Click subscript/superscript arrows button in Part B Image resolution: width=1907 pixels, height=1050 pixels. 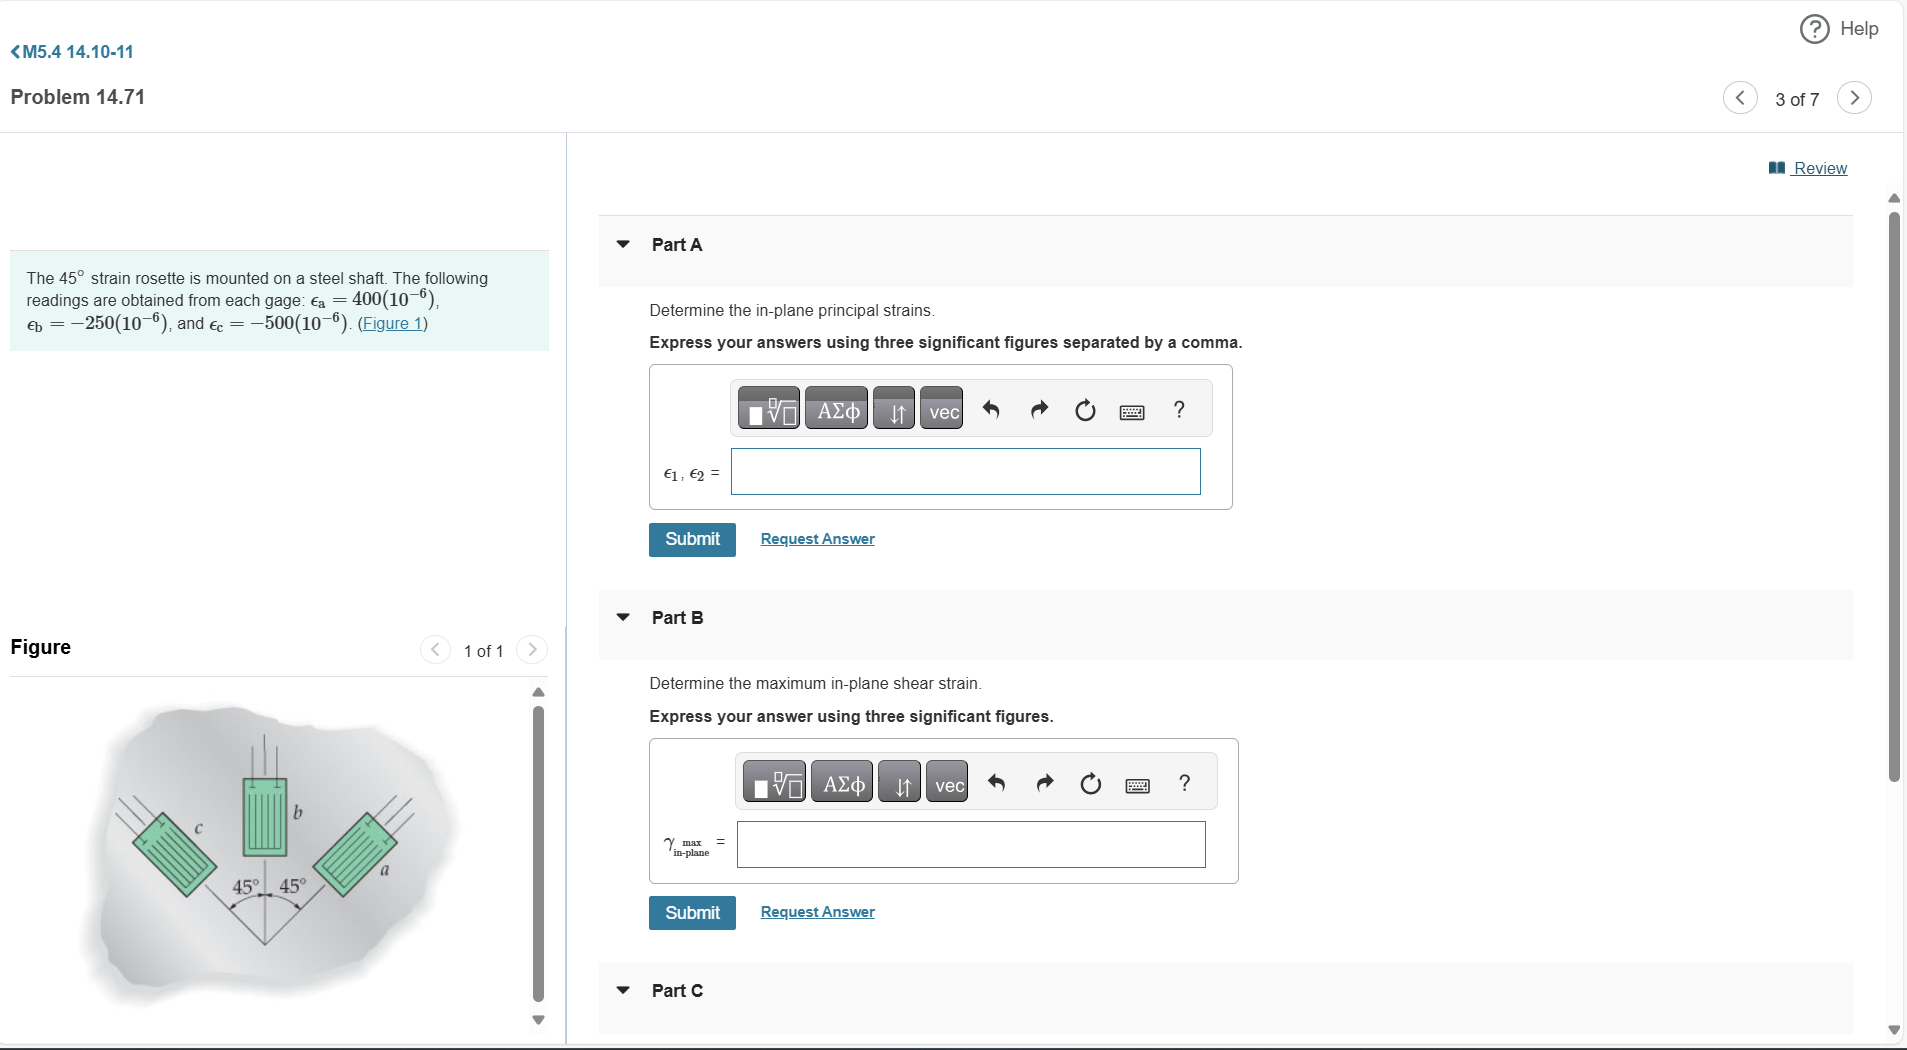point(899,782)
